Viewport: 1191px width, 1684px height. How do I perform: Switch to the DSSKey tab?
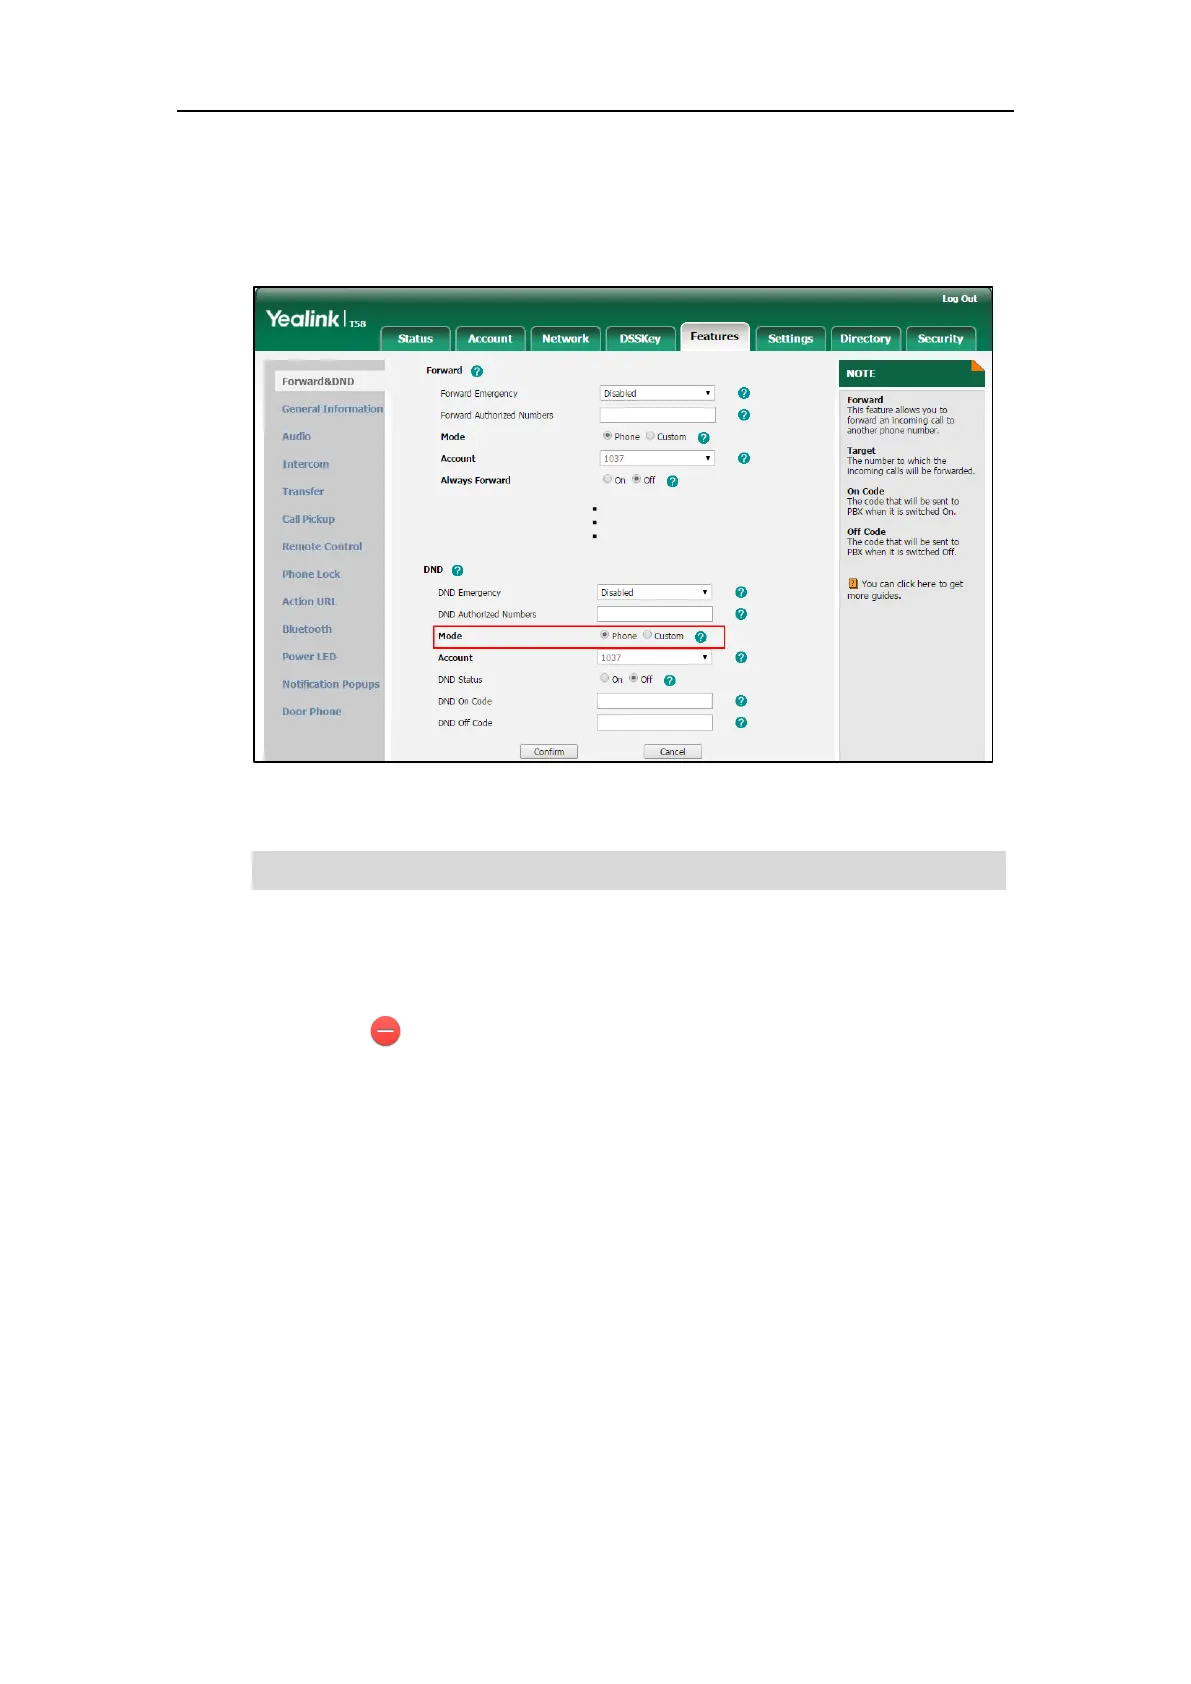coord(640,339)
